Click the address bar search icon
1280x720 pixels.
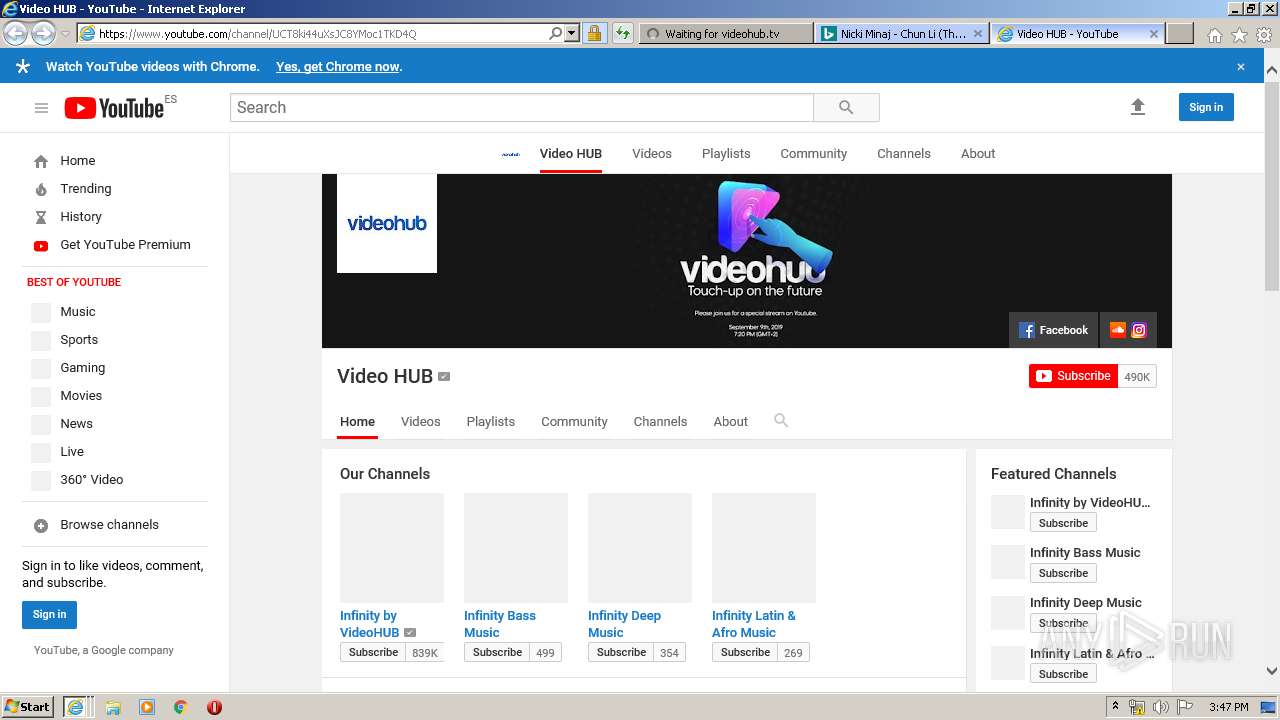[x=556, y=33]
